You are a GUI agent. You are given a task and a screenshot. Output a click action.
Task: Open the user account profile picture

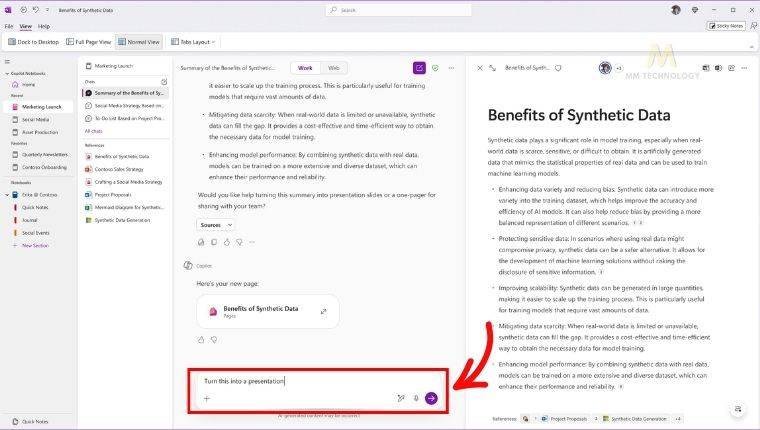pos(676,10)
